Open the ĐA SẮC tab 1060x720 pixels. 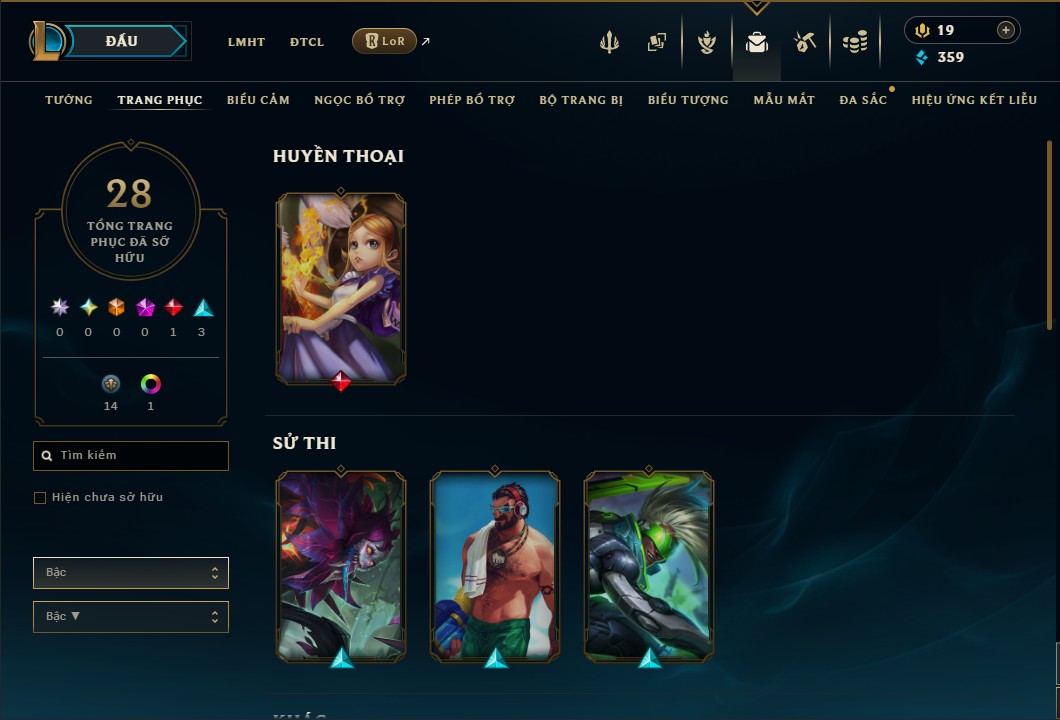(x=863, y=100)
